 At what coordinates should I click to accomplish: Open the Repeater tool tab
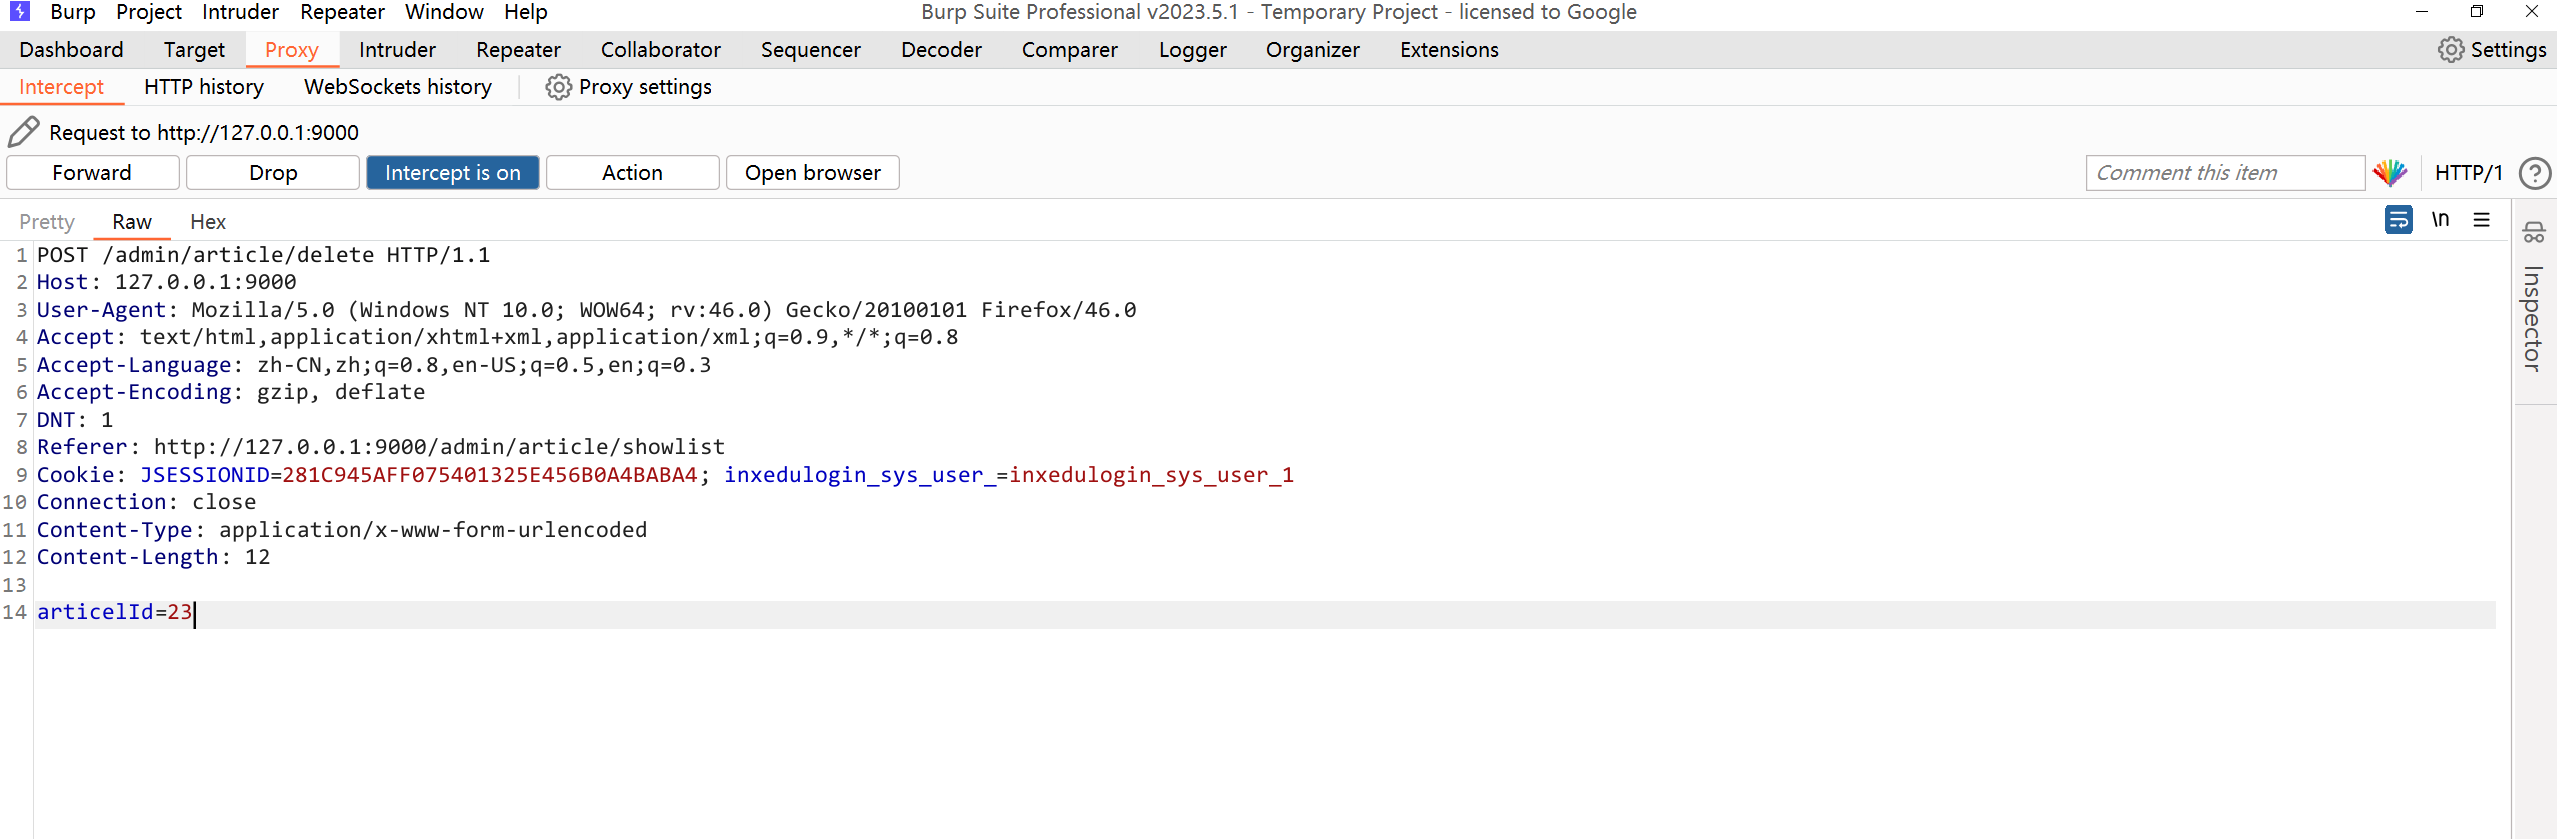(x=518, y=50)
